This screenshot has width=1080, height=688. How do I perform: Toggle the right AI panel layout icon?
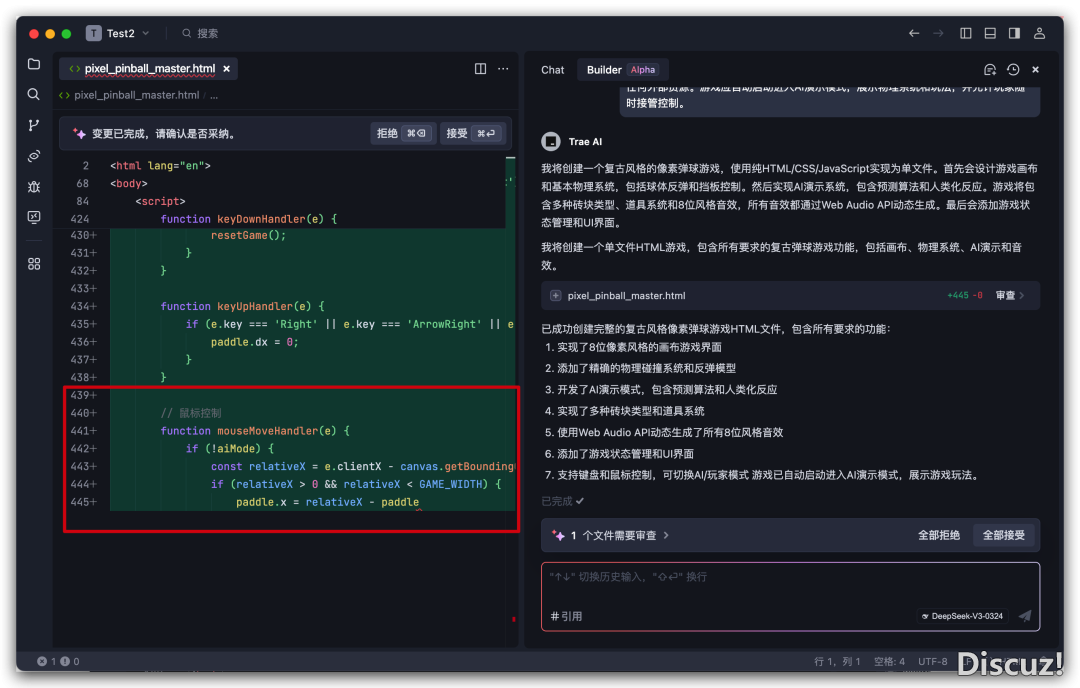point(1014,33)
